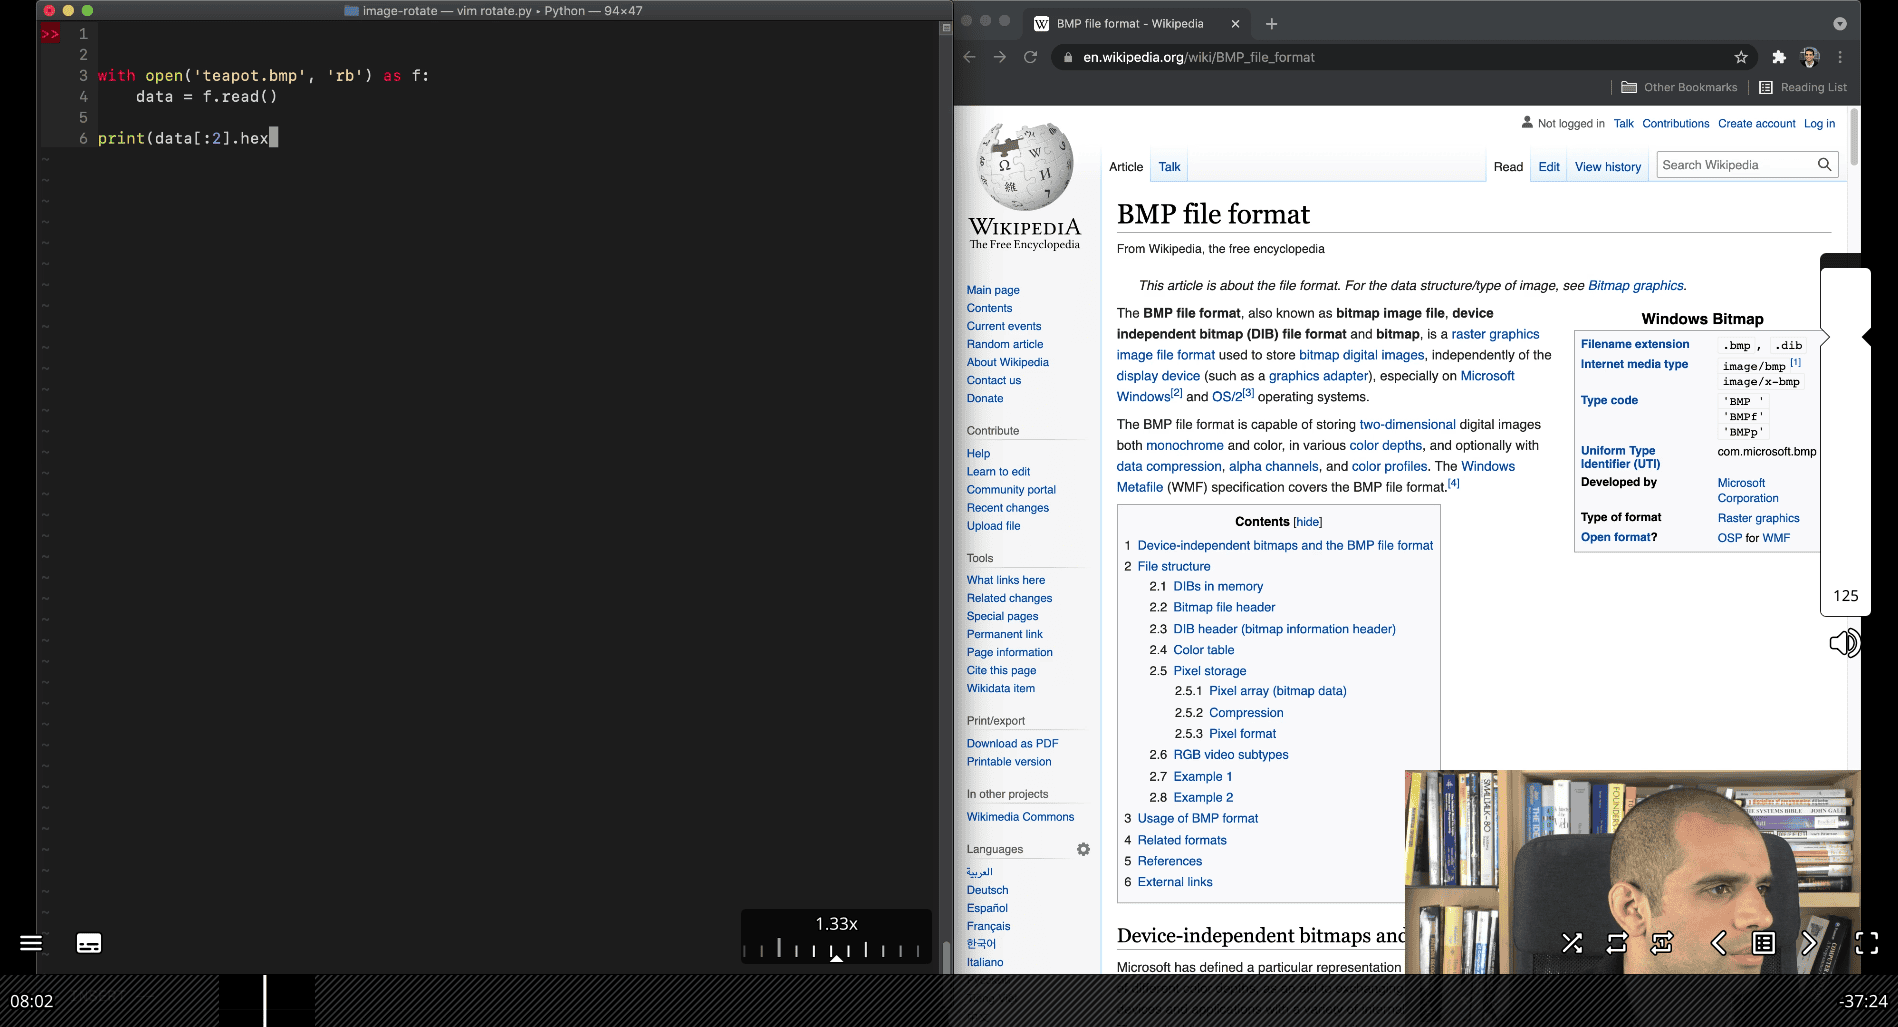Open Chrome profile avatar
Viewport: 1898px width, 1027px height.
(x=1809, y=57)
